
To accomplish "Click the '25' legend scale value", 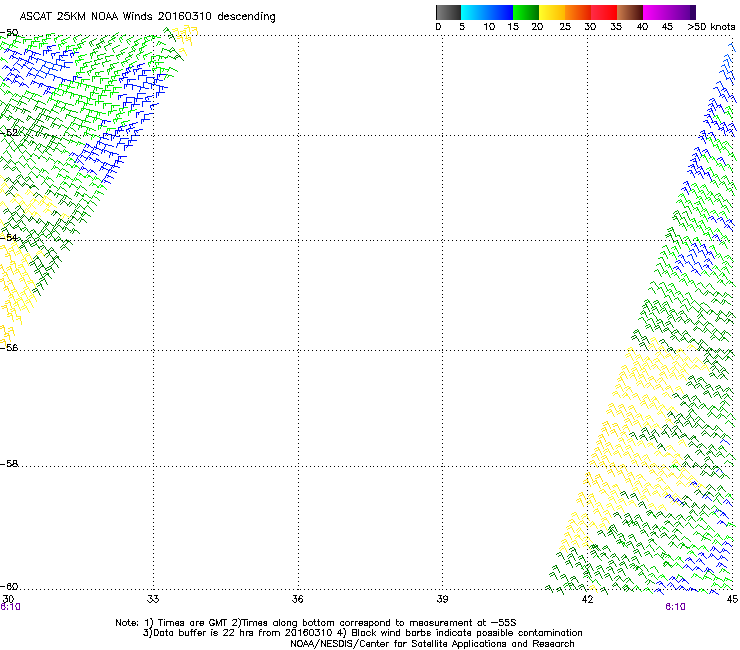I will [565, 27].
